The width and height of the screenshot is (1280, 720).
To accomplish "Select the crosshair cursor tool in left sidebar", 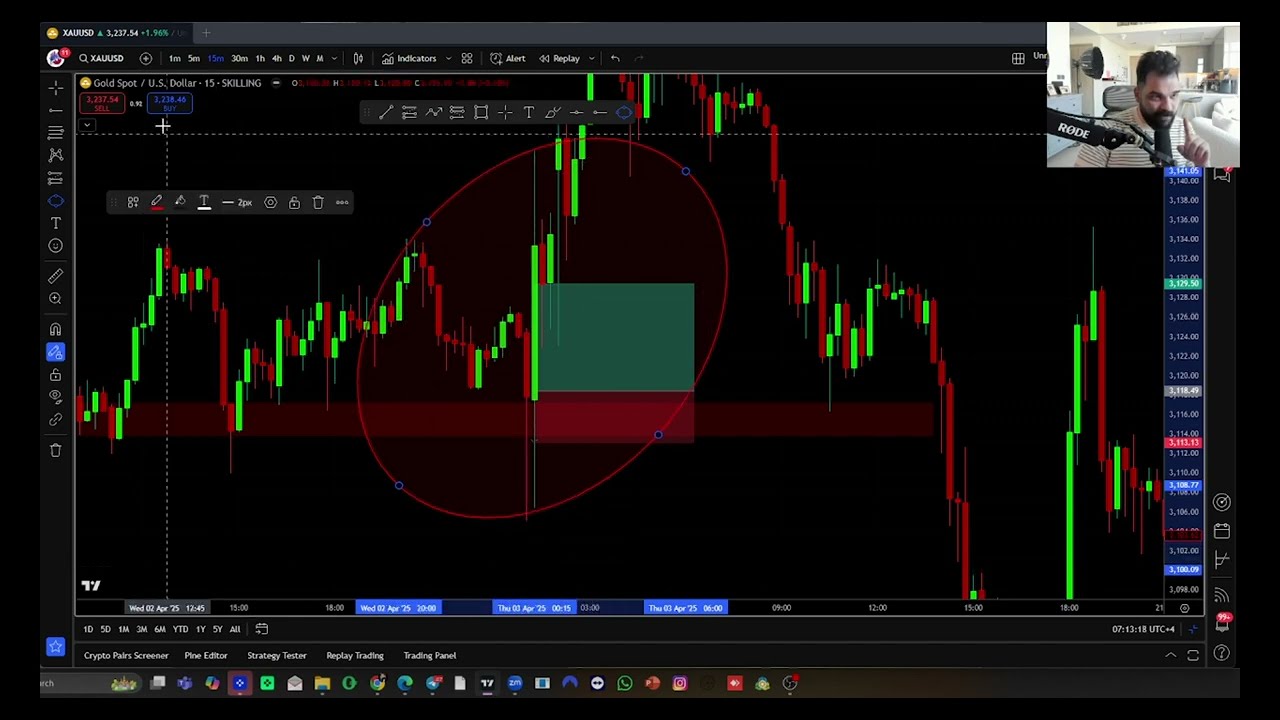I will (55, 87).
